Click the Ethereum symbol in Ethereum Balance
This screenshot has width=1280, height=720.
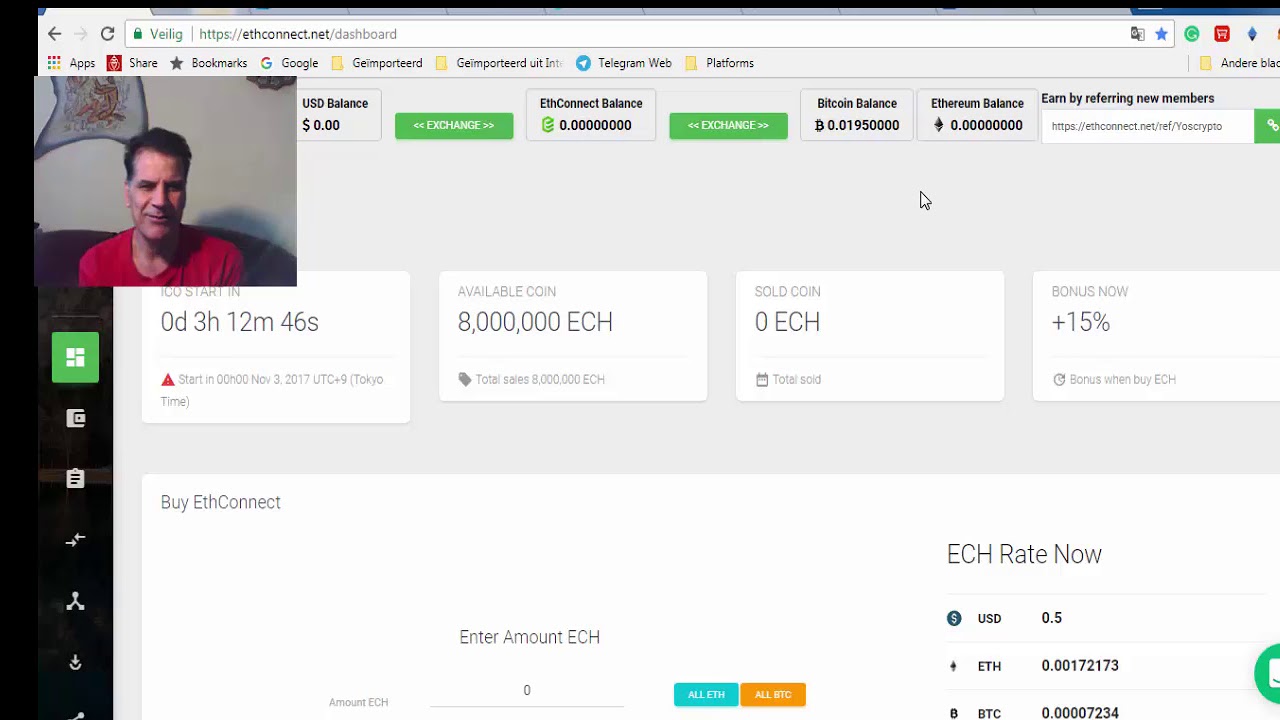(938, 125)
